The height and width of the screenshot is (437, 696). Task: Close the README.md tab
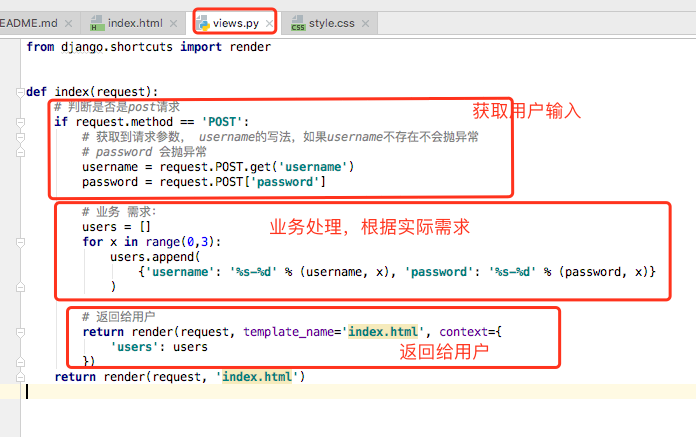pyautogui.click(x=68, y=24)
